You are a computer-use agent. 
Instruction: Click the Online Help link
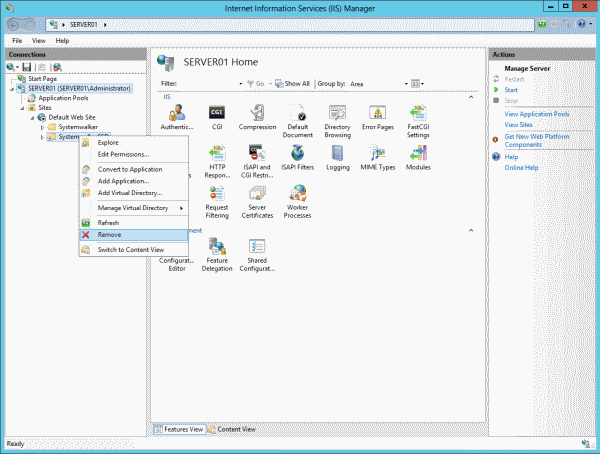pyautogui.click(x=521, y=168)
